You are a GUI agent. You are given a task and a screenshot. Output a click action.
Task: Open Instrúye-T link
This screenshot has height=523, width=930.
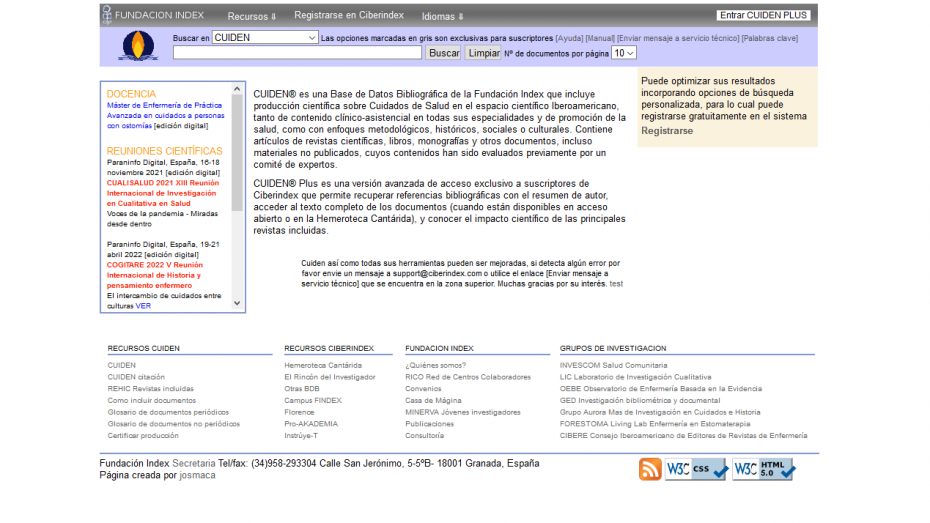pyautogui.click(x=301, y=436)
